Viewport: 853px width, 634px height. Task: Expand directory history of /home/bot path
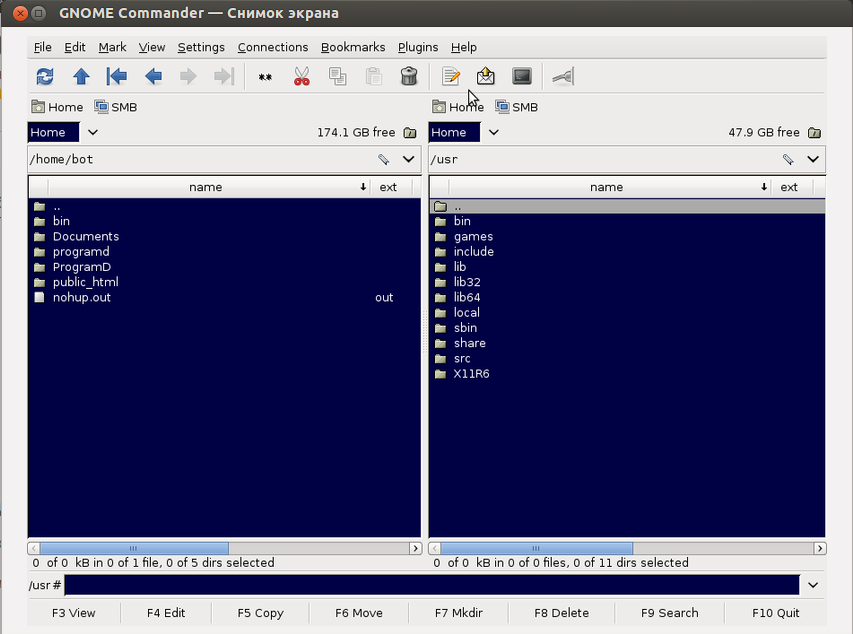coord(409,159)
